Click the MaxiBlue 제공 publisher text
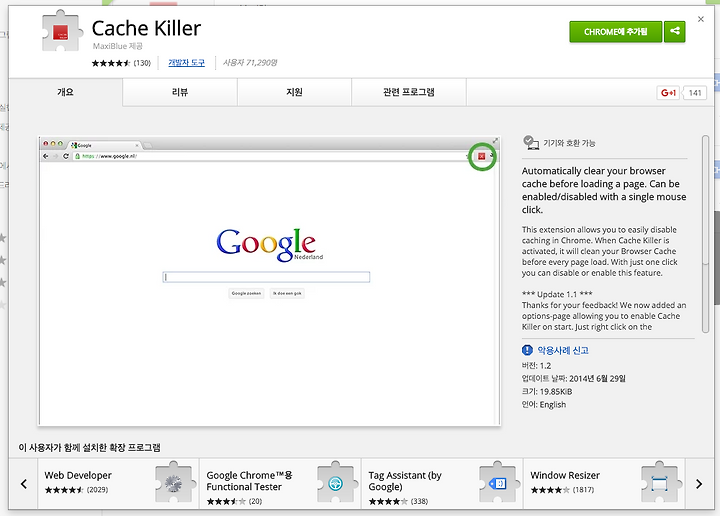 coord(118,46)
